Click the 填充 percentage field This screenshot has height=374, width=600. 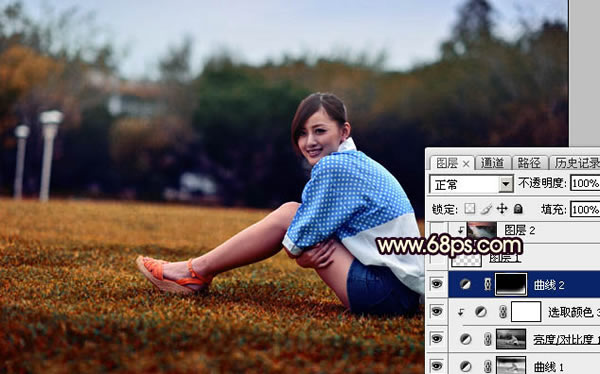coord(585,209)
